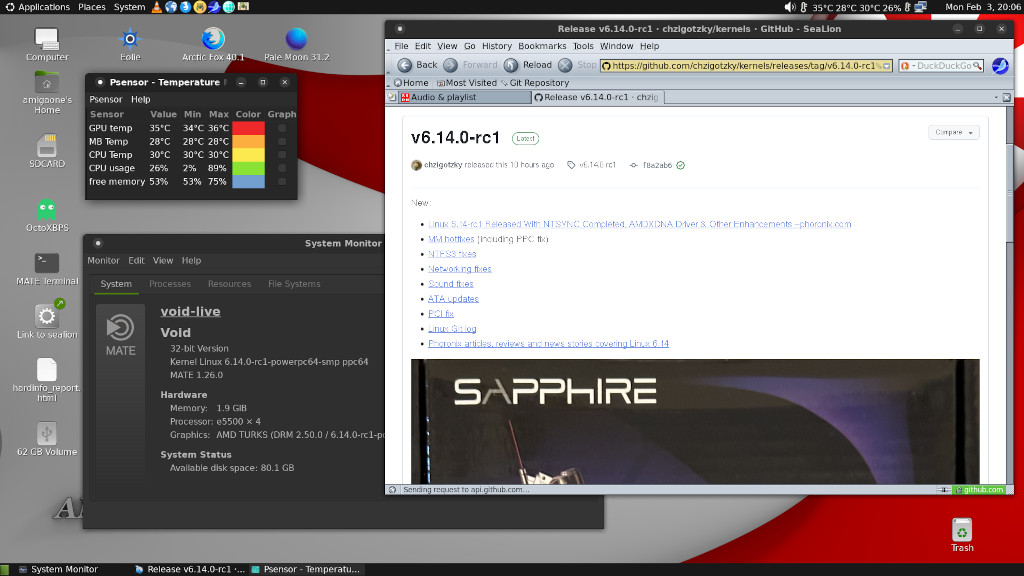This screenshot has height=576, width=1024.
Task: Open the URL bar history dropdown arrow
Action: click(x=886, y=66)
